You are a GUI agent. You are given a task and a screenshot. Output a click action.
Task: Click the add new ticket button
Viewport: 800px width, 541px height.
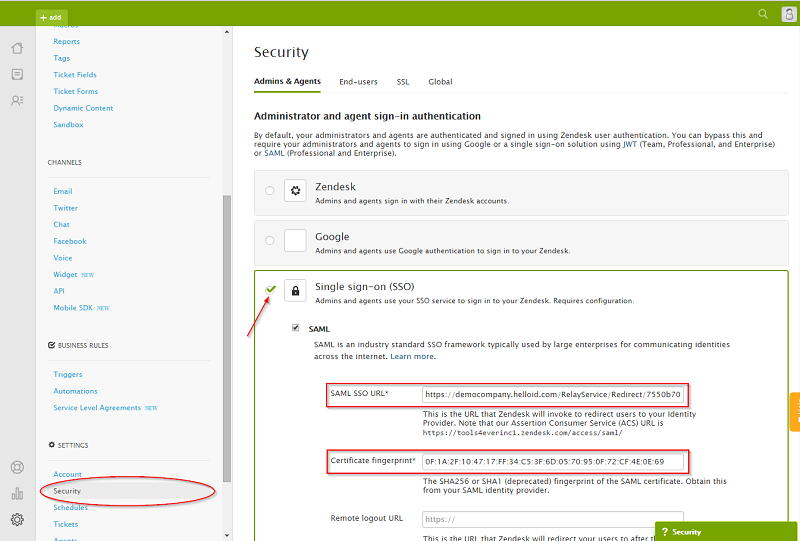52,17
